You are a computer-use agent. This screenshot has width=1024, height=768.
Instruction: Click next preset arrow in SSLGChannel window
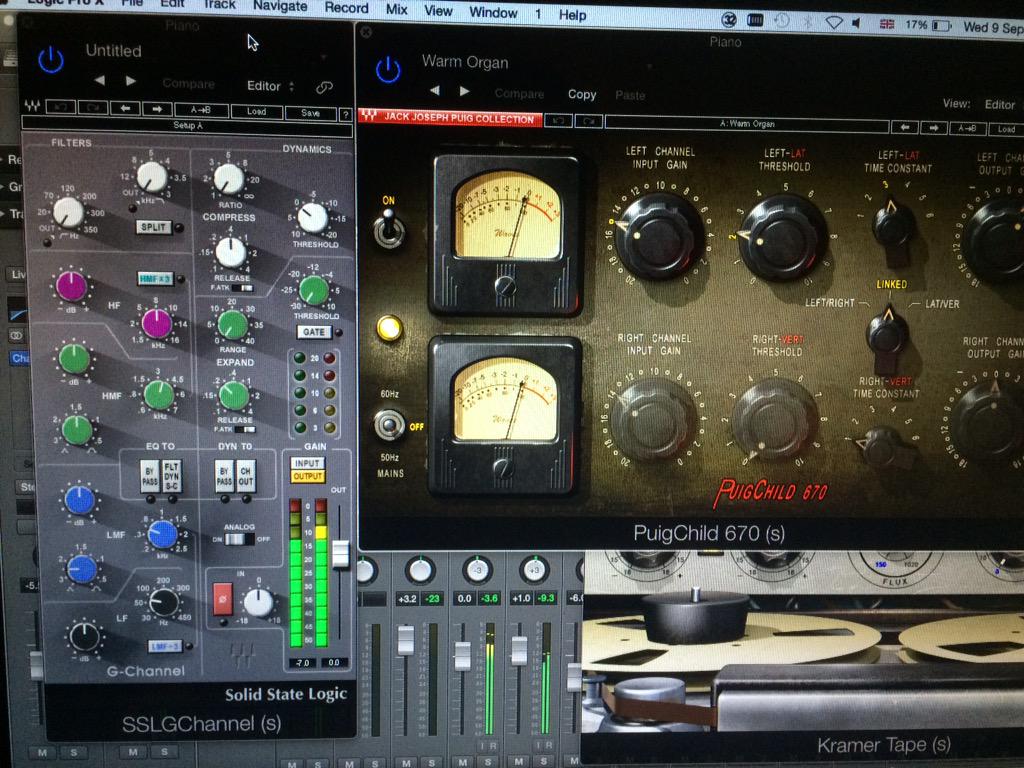tap(131, 80)
